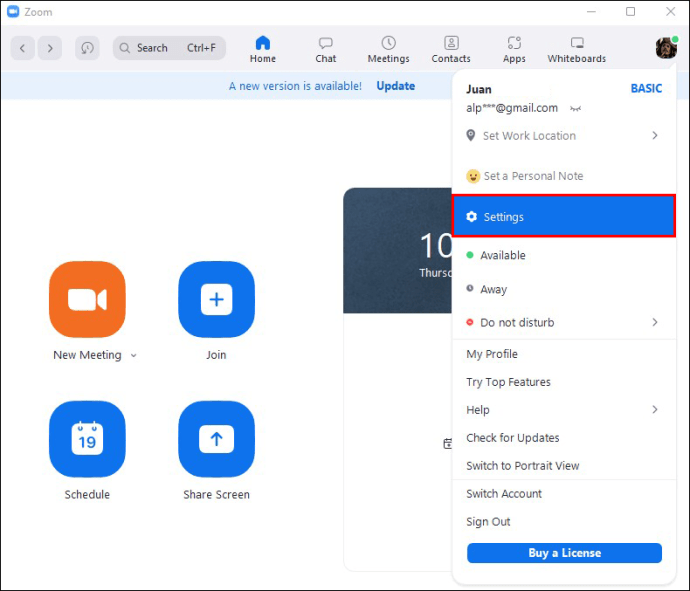Click the Search input field
Image resolution: width=690 pixels, height=591 pixels.
tap(169, 48)
